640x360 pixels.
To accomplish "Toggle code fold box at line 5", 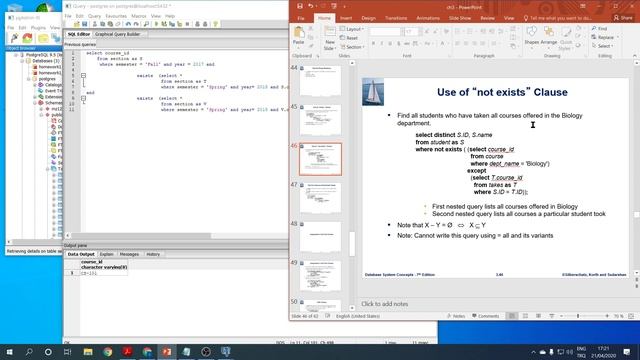I will click(83, 76).
